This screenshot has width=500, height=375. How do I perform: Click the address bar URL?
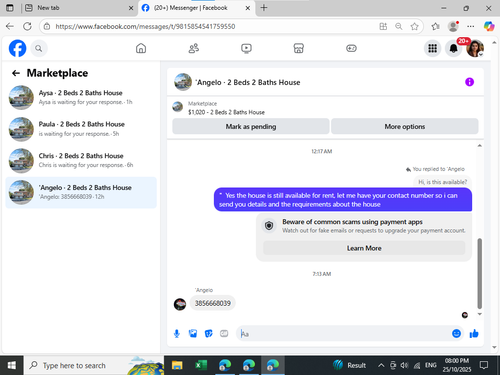(x=145, y=26)
